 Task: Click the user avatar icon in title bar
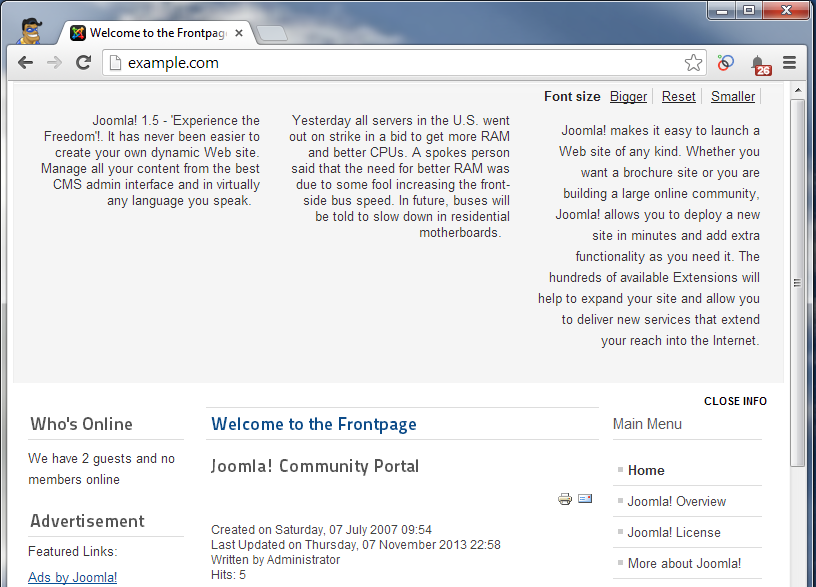[30, 31]
